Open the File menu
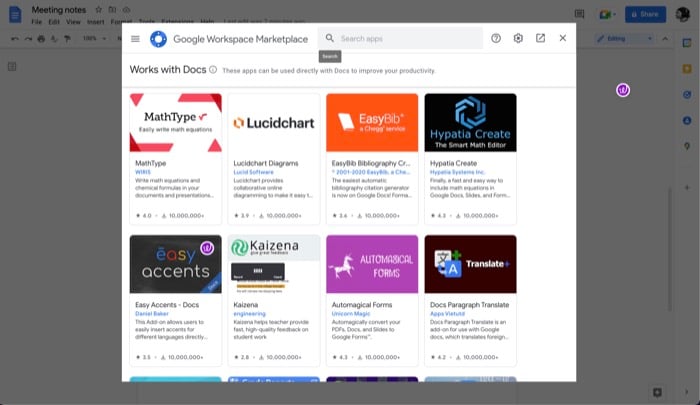Screen dimensions: 700x405 pos(37,21)
